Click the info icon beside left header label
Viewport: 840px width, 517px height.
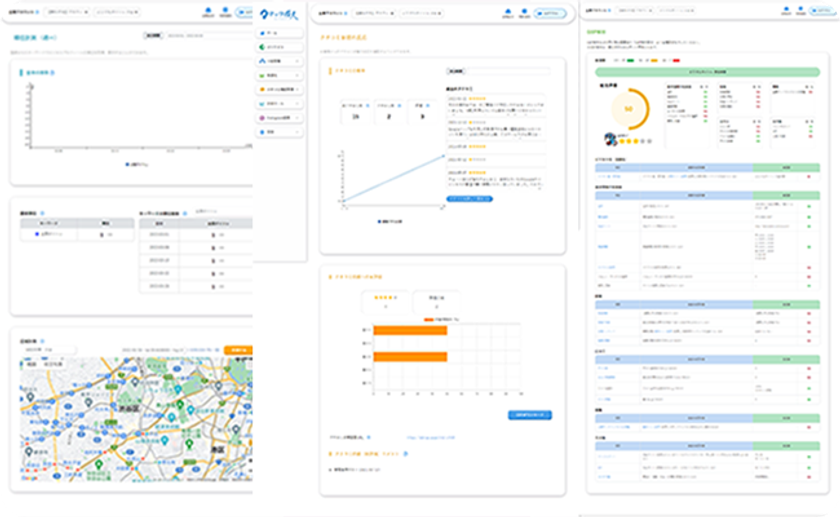[x=38, y=12]
